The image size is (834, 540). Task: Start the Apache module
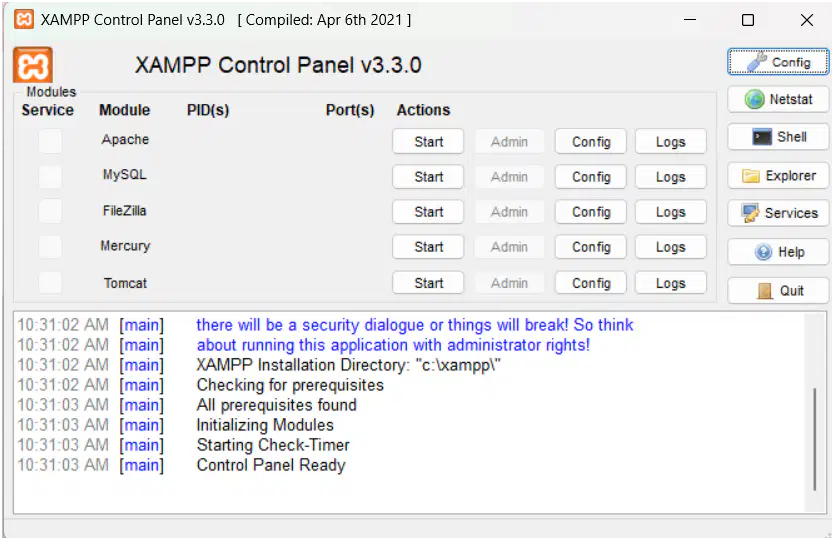(x=428, y=142)
